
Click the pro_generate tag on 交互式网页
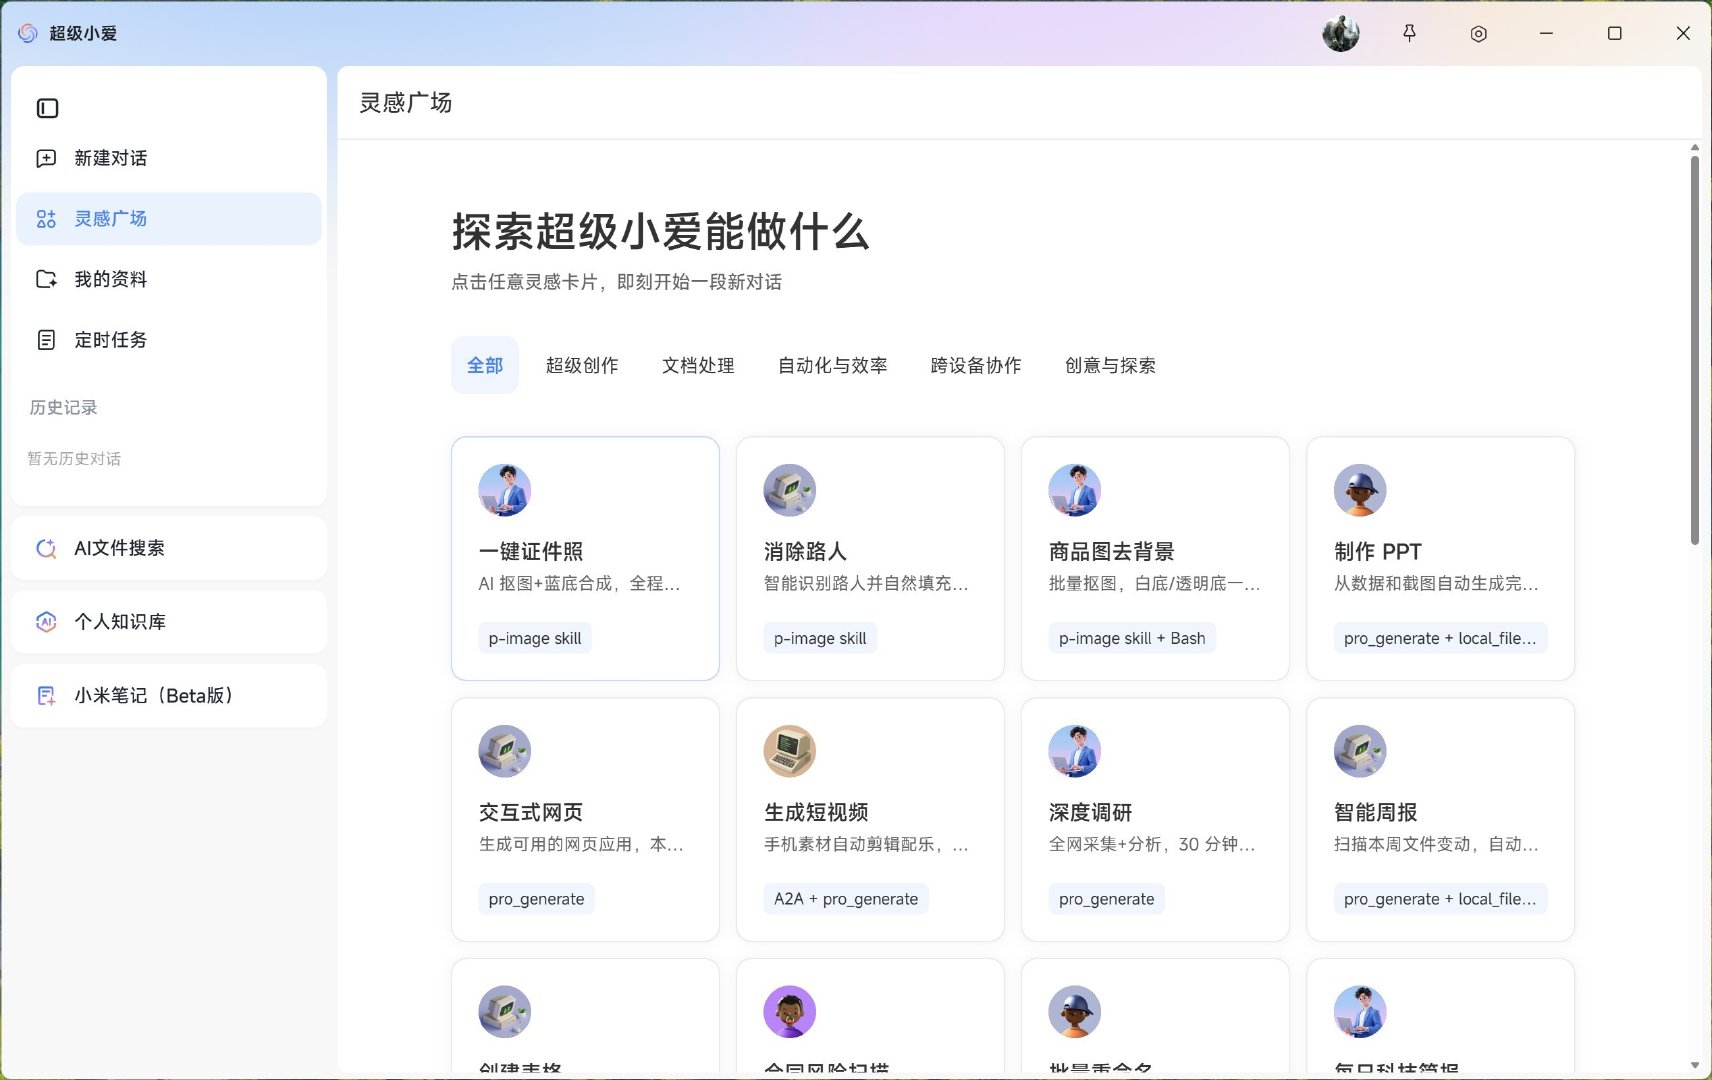(536, 899)
